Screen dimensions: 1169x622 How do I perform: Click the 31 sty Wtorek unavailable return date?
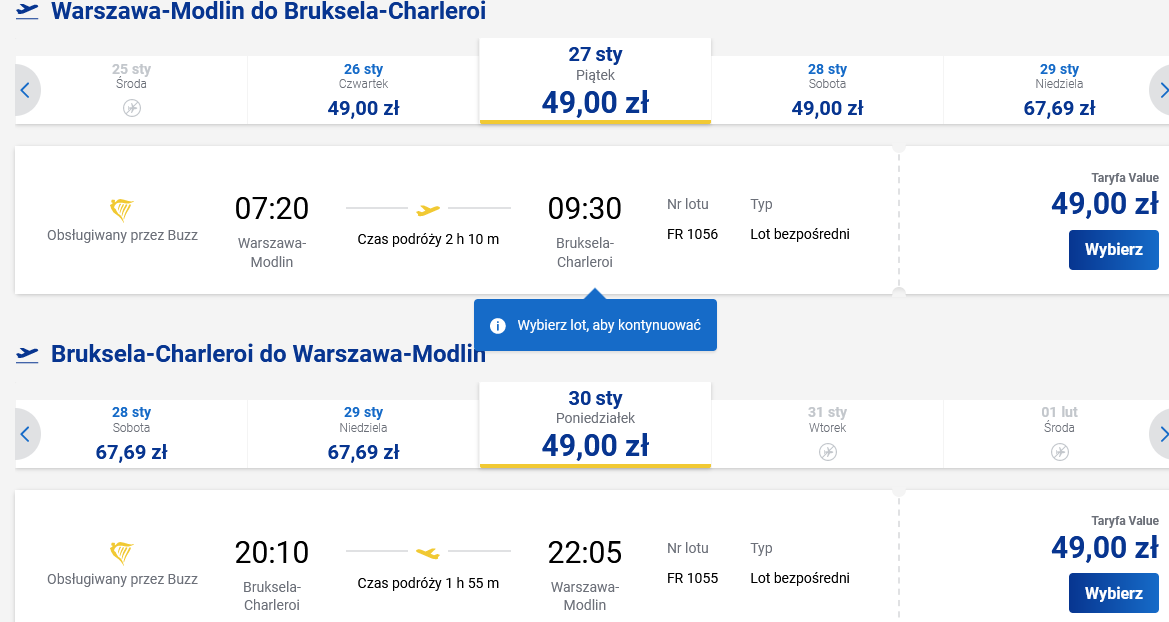827,434
